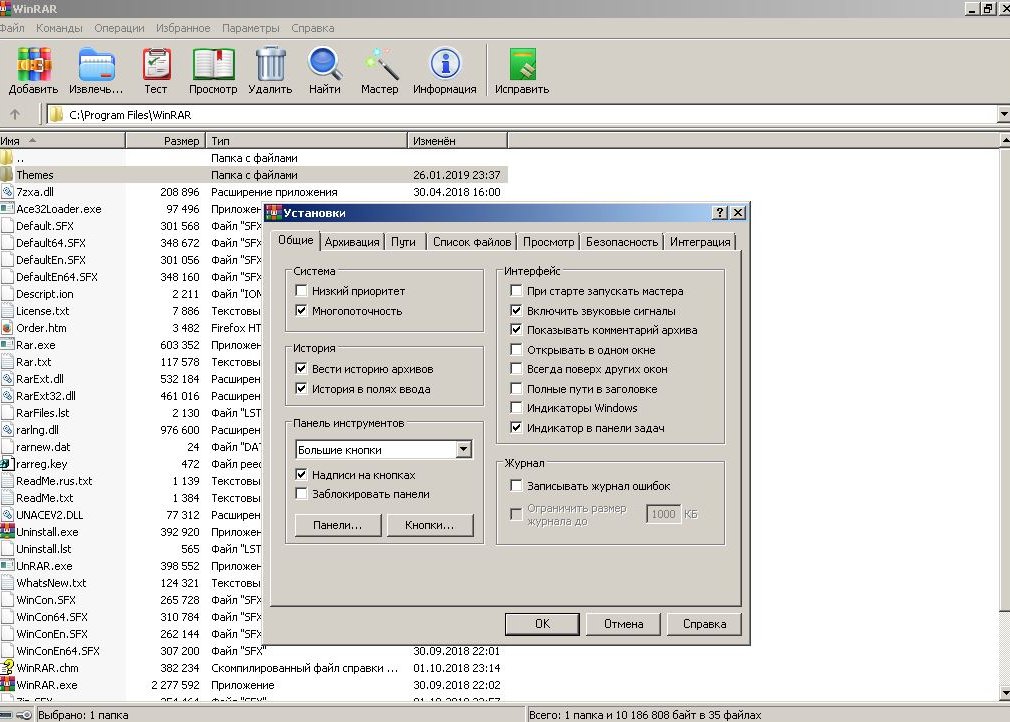This screenshot has width=1010, height=722.
Task: Click the Добавить (Add) toolbar icon
Action: (33, 64)
